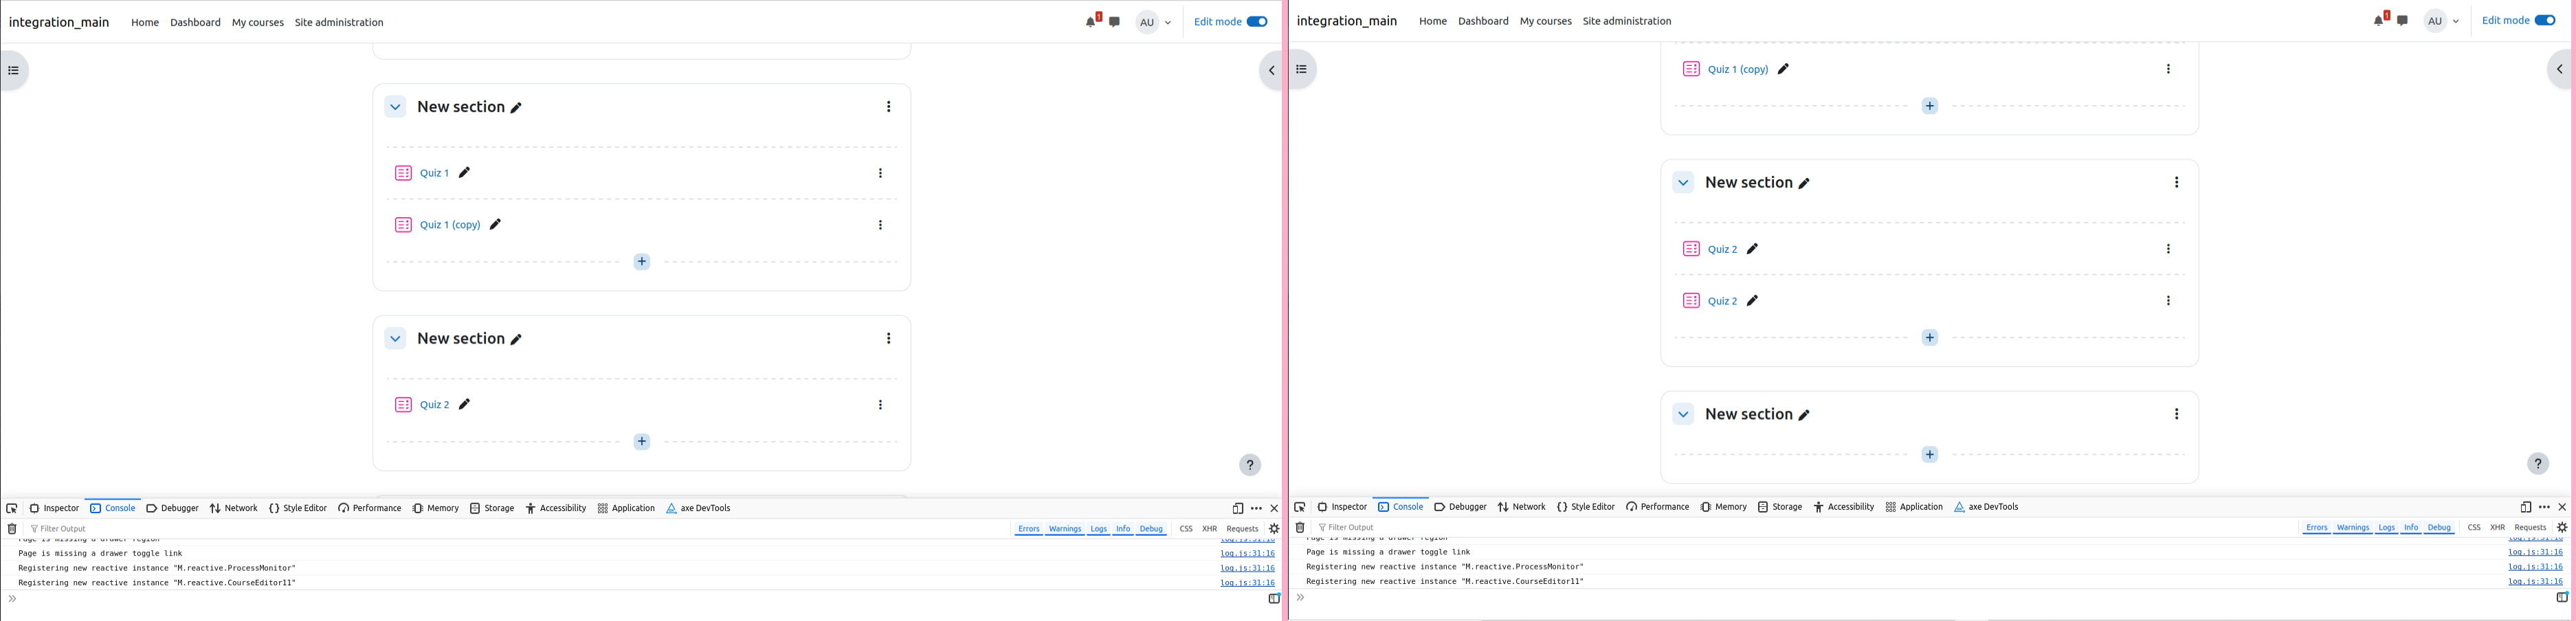
Task: Click "Page is missing a drawer toggle link", left console
Action: click(x=100, y=554)
